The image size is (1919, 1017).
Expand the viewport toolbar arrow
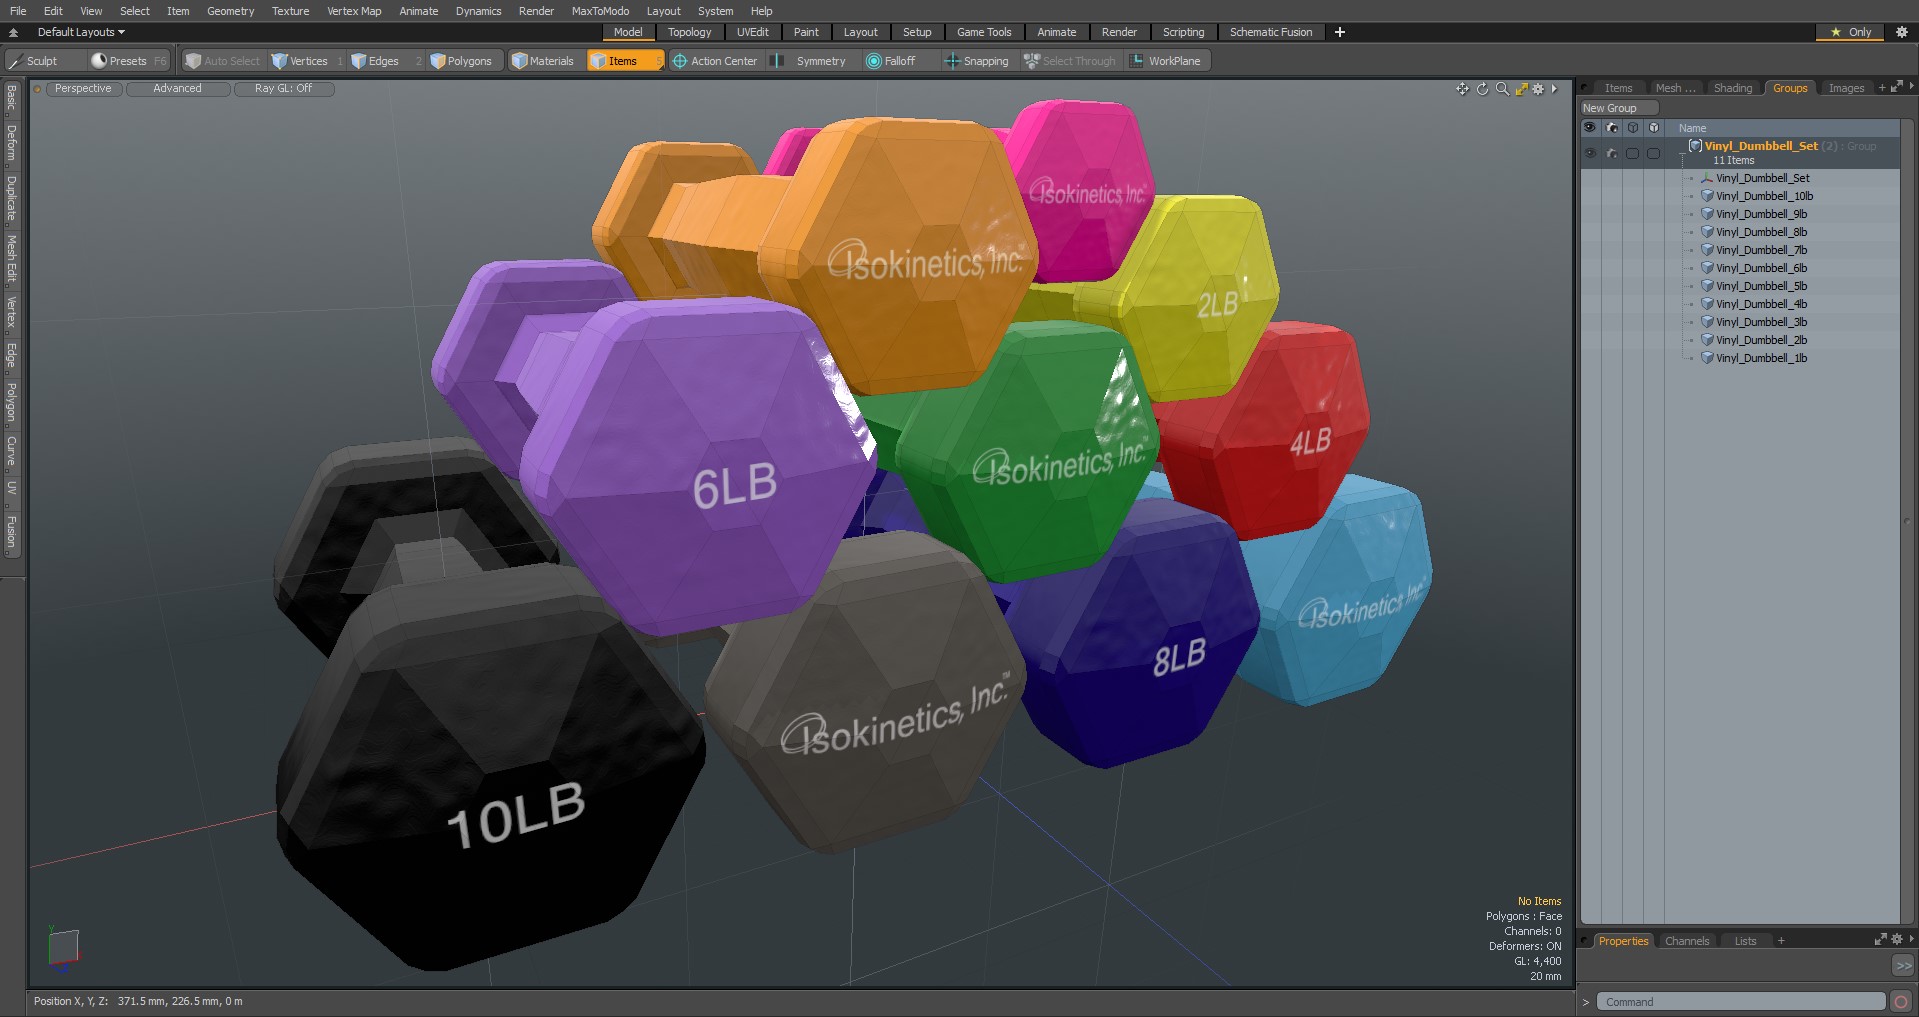1554,89
